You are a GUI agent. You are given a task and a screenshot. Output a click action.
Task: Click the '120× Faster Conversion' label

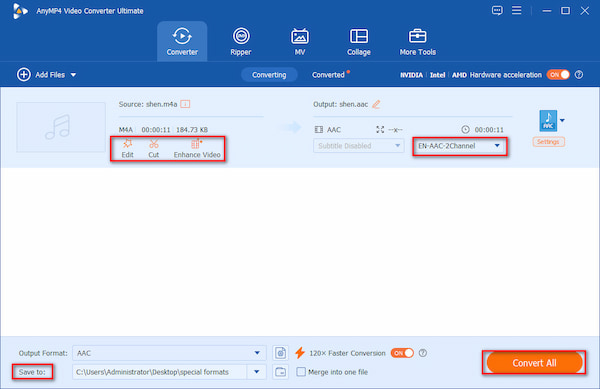(347, 353)
